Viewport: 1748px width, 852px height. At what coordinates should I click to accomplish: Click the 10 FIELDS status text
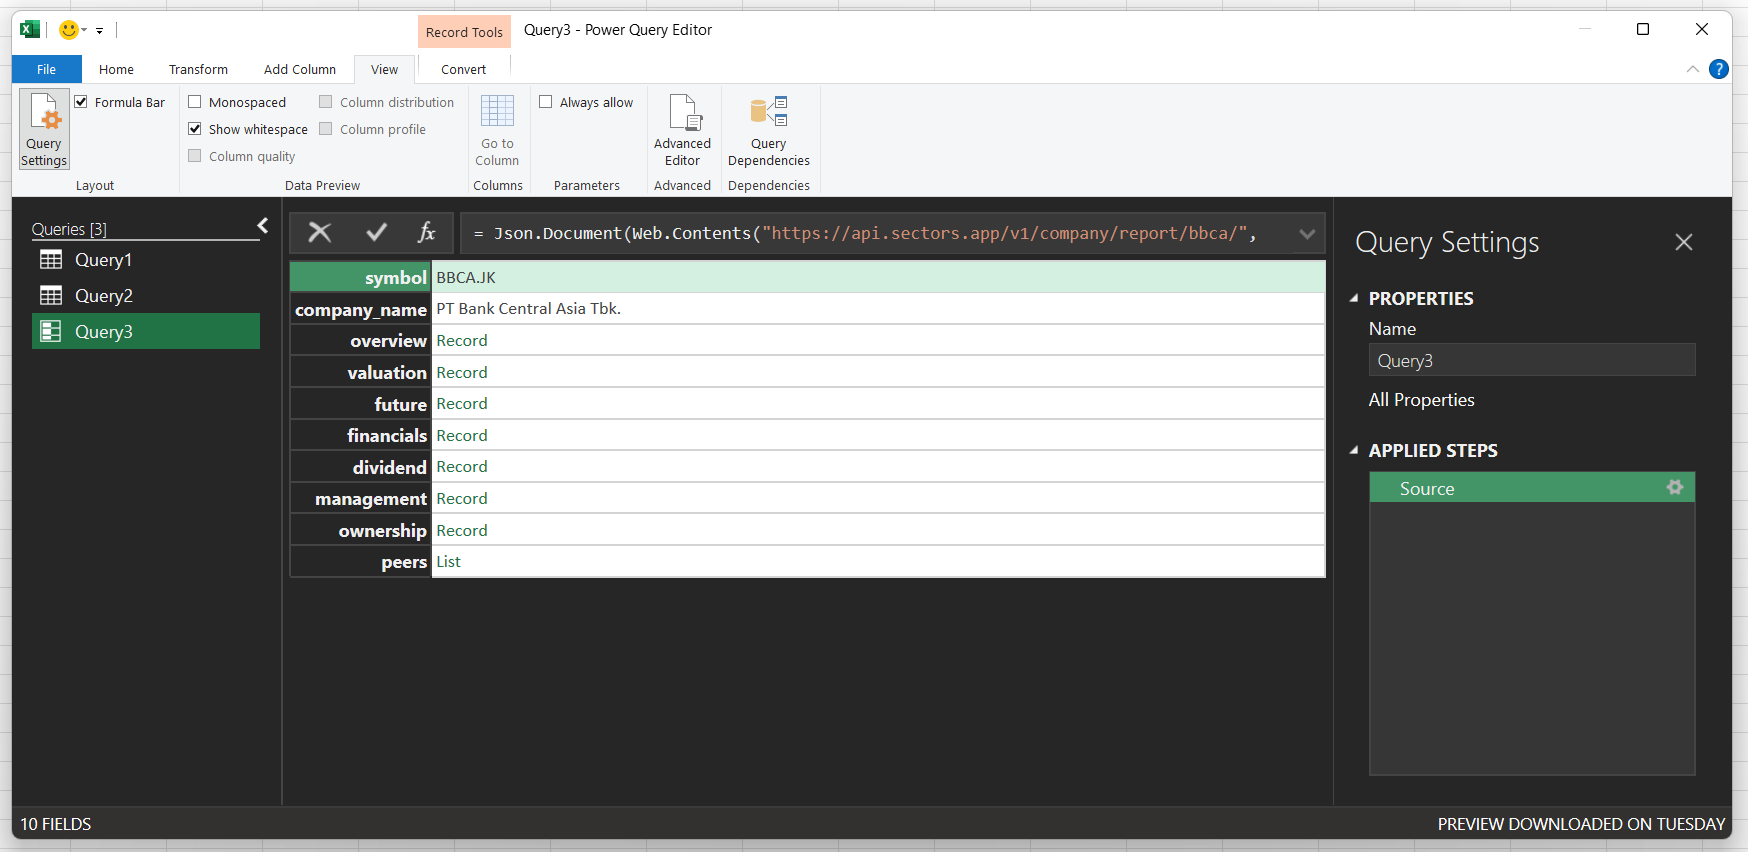click(x=56, y=824)
